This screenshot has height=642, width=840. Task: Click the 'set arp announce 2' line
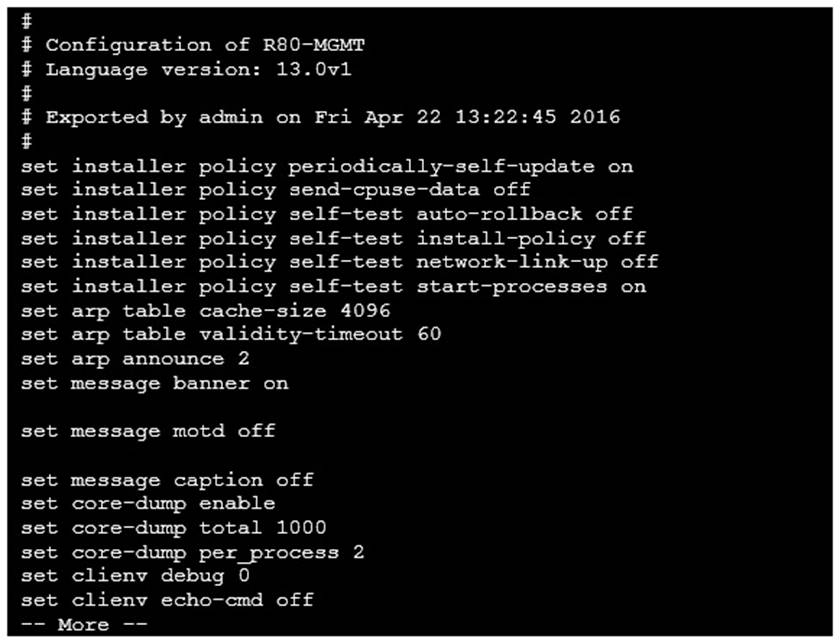tap(135, 358)
